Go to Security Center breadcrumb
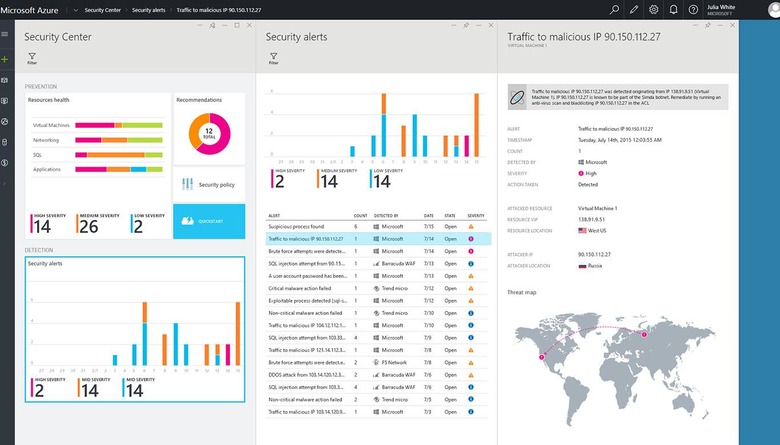This screenshot has width=780, height=445. 102,10
